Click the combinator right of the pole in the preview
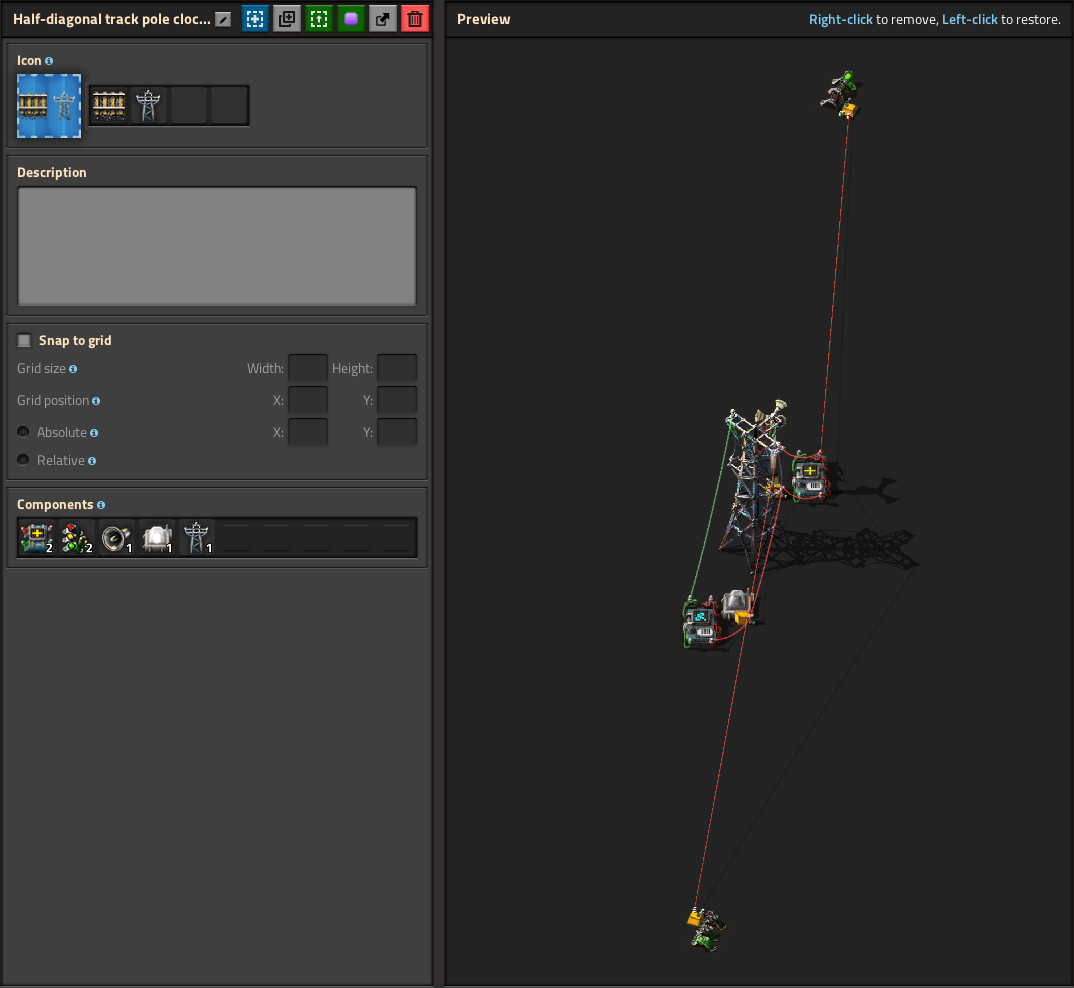The image size is (1074, 988). [810, 477]
